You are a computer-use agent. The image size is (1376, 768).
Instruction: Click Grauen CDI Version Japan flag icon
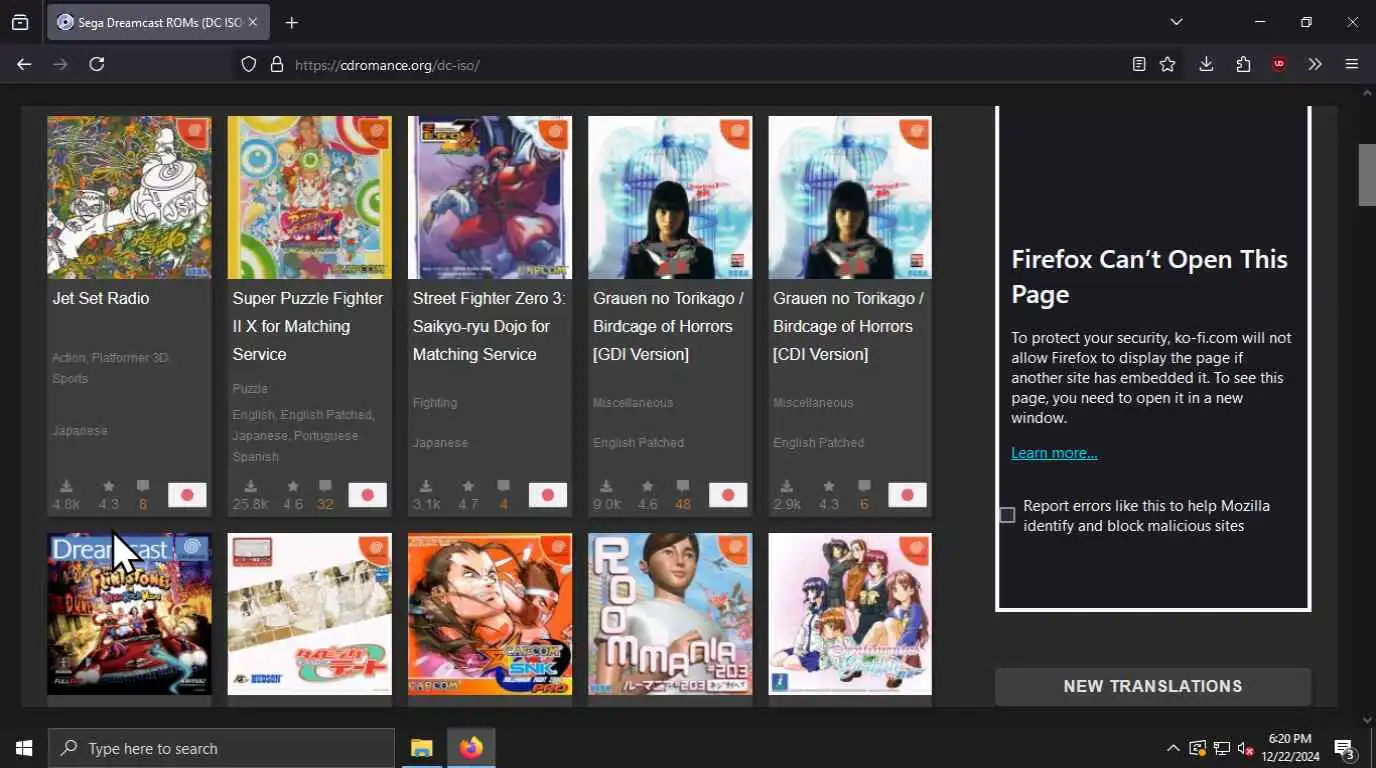pos(908,495)
